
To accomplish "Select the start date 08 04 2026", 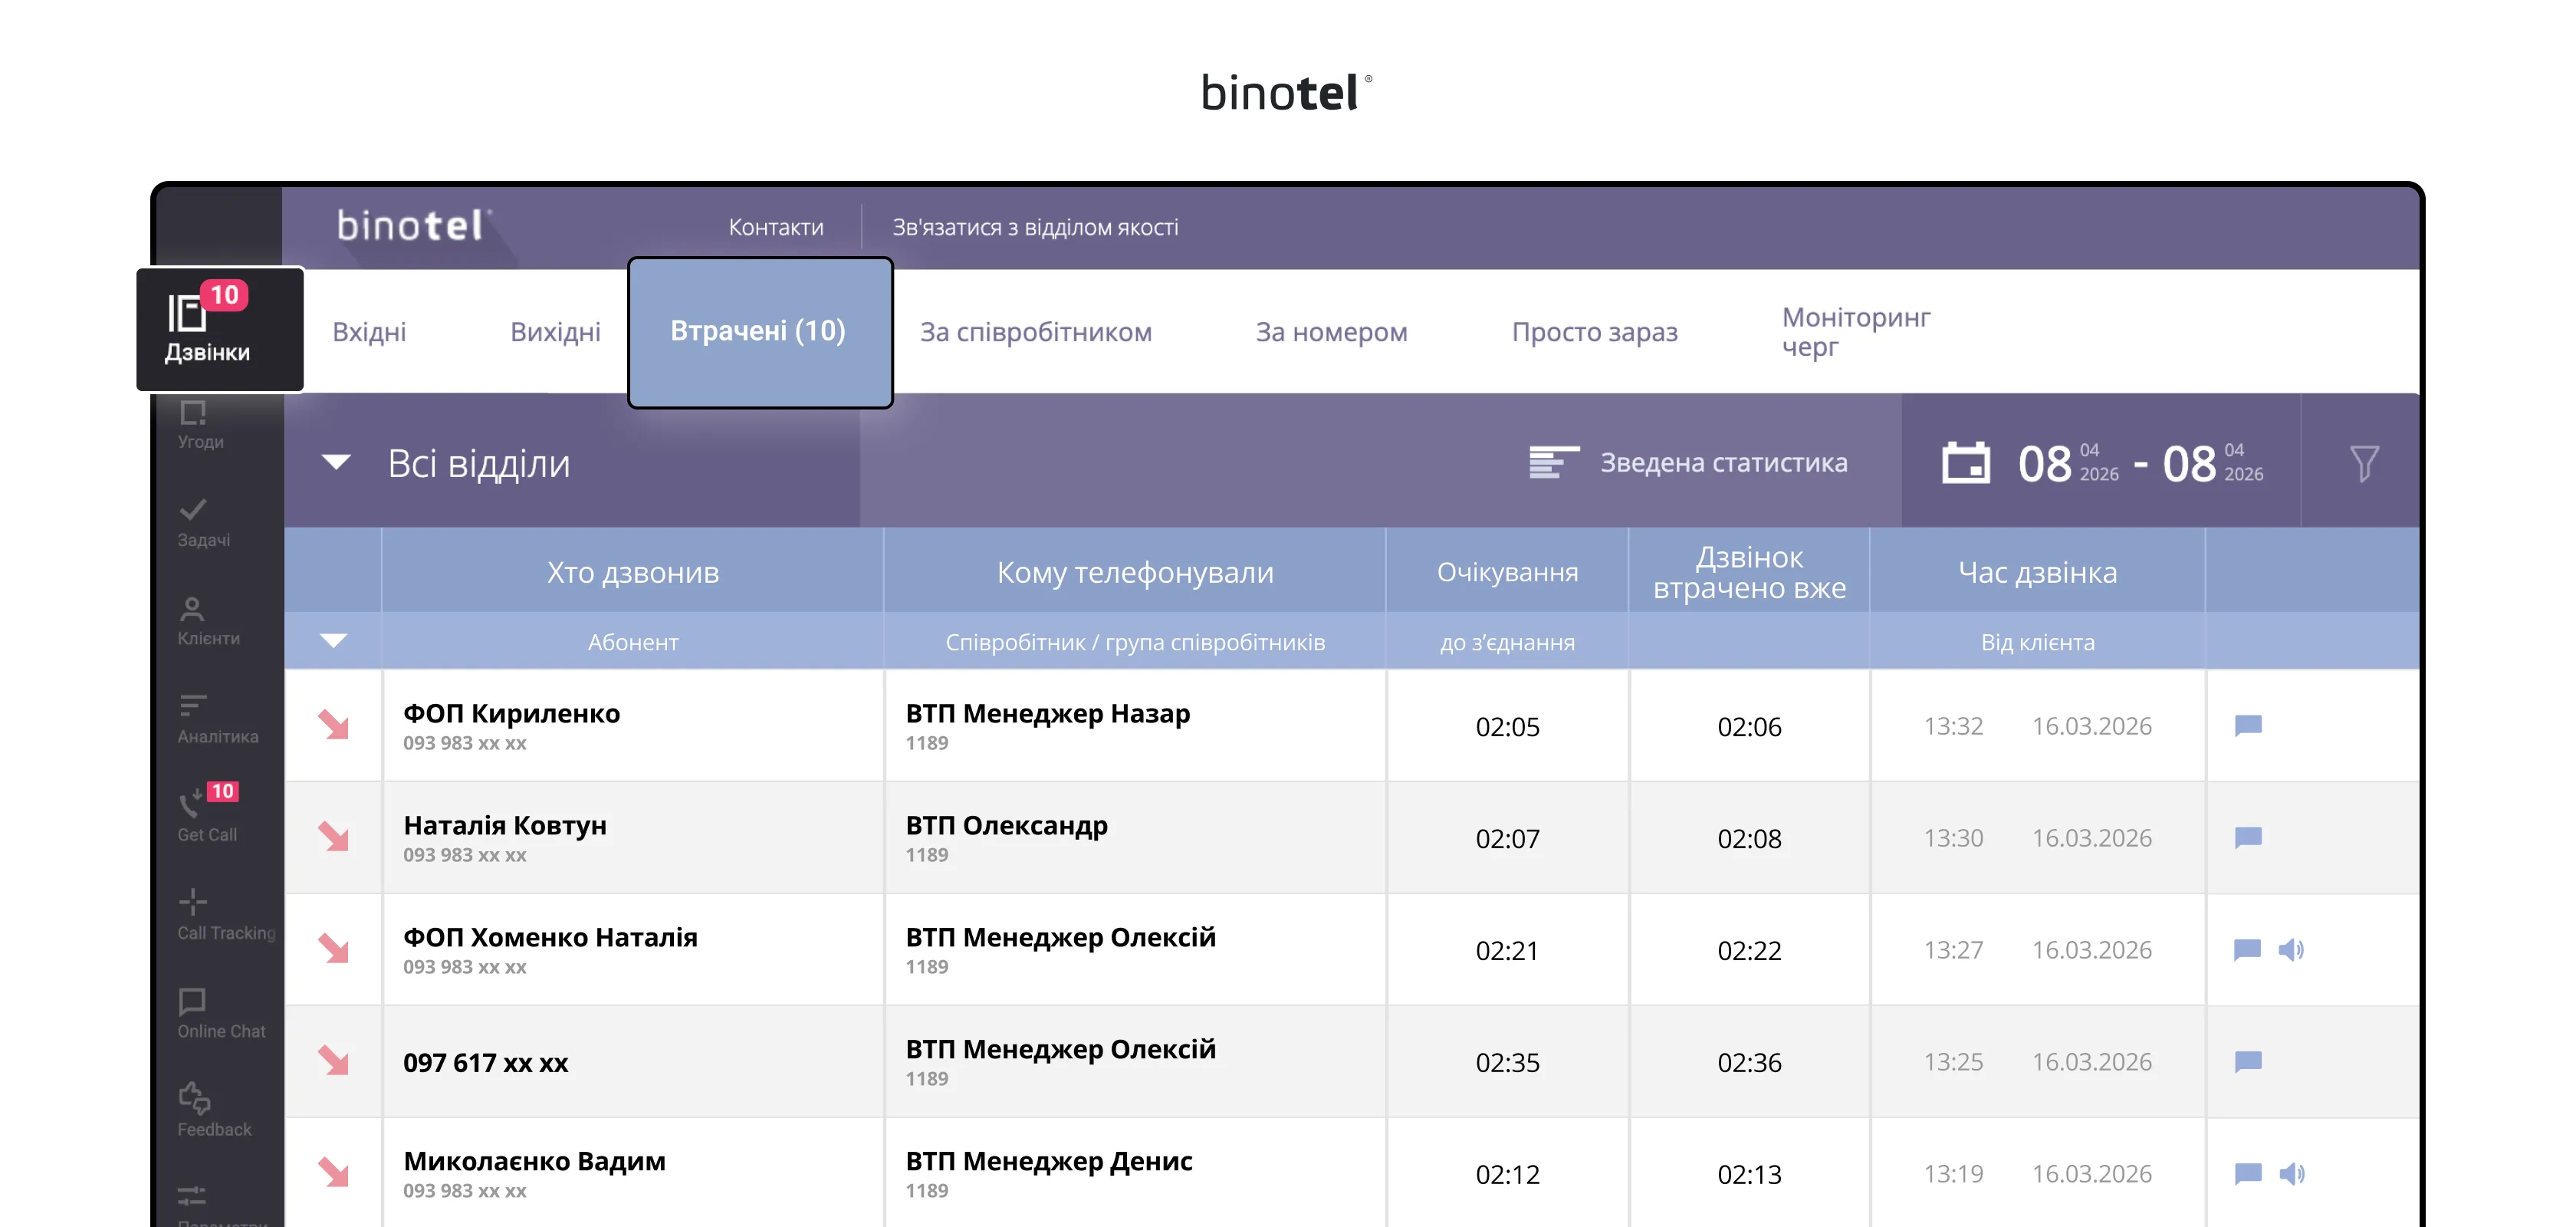I will tap(2068, 463).
